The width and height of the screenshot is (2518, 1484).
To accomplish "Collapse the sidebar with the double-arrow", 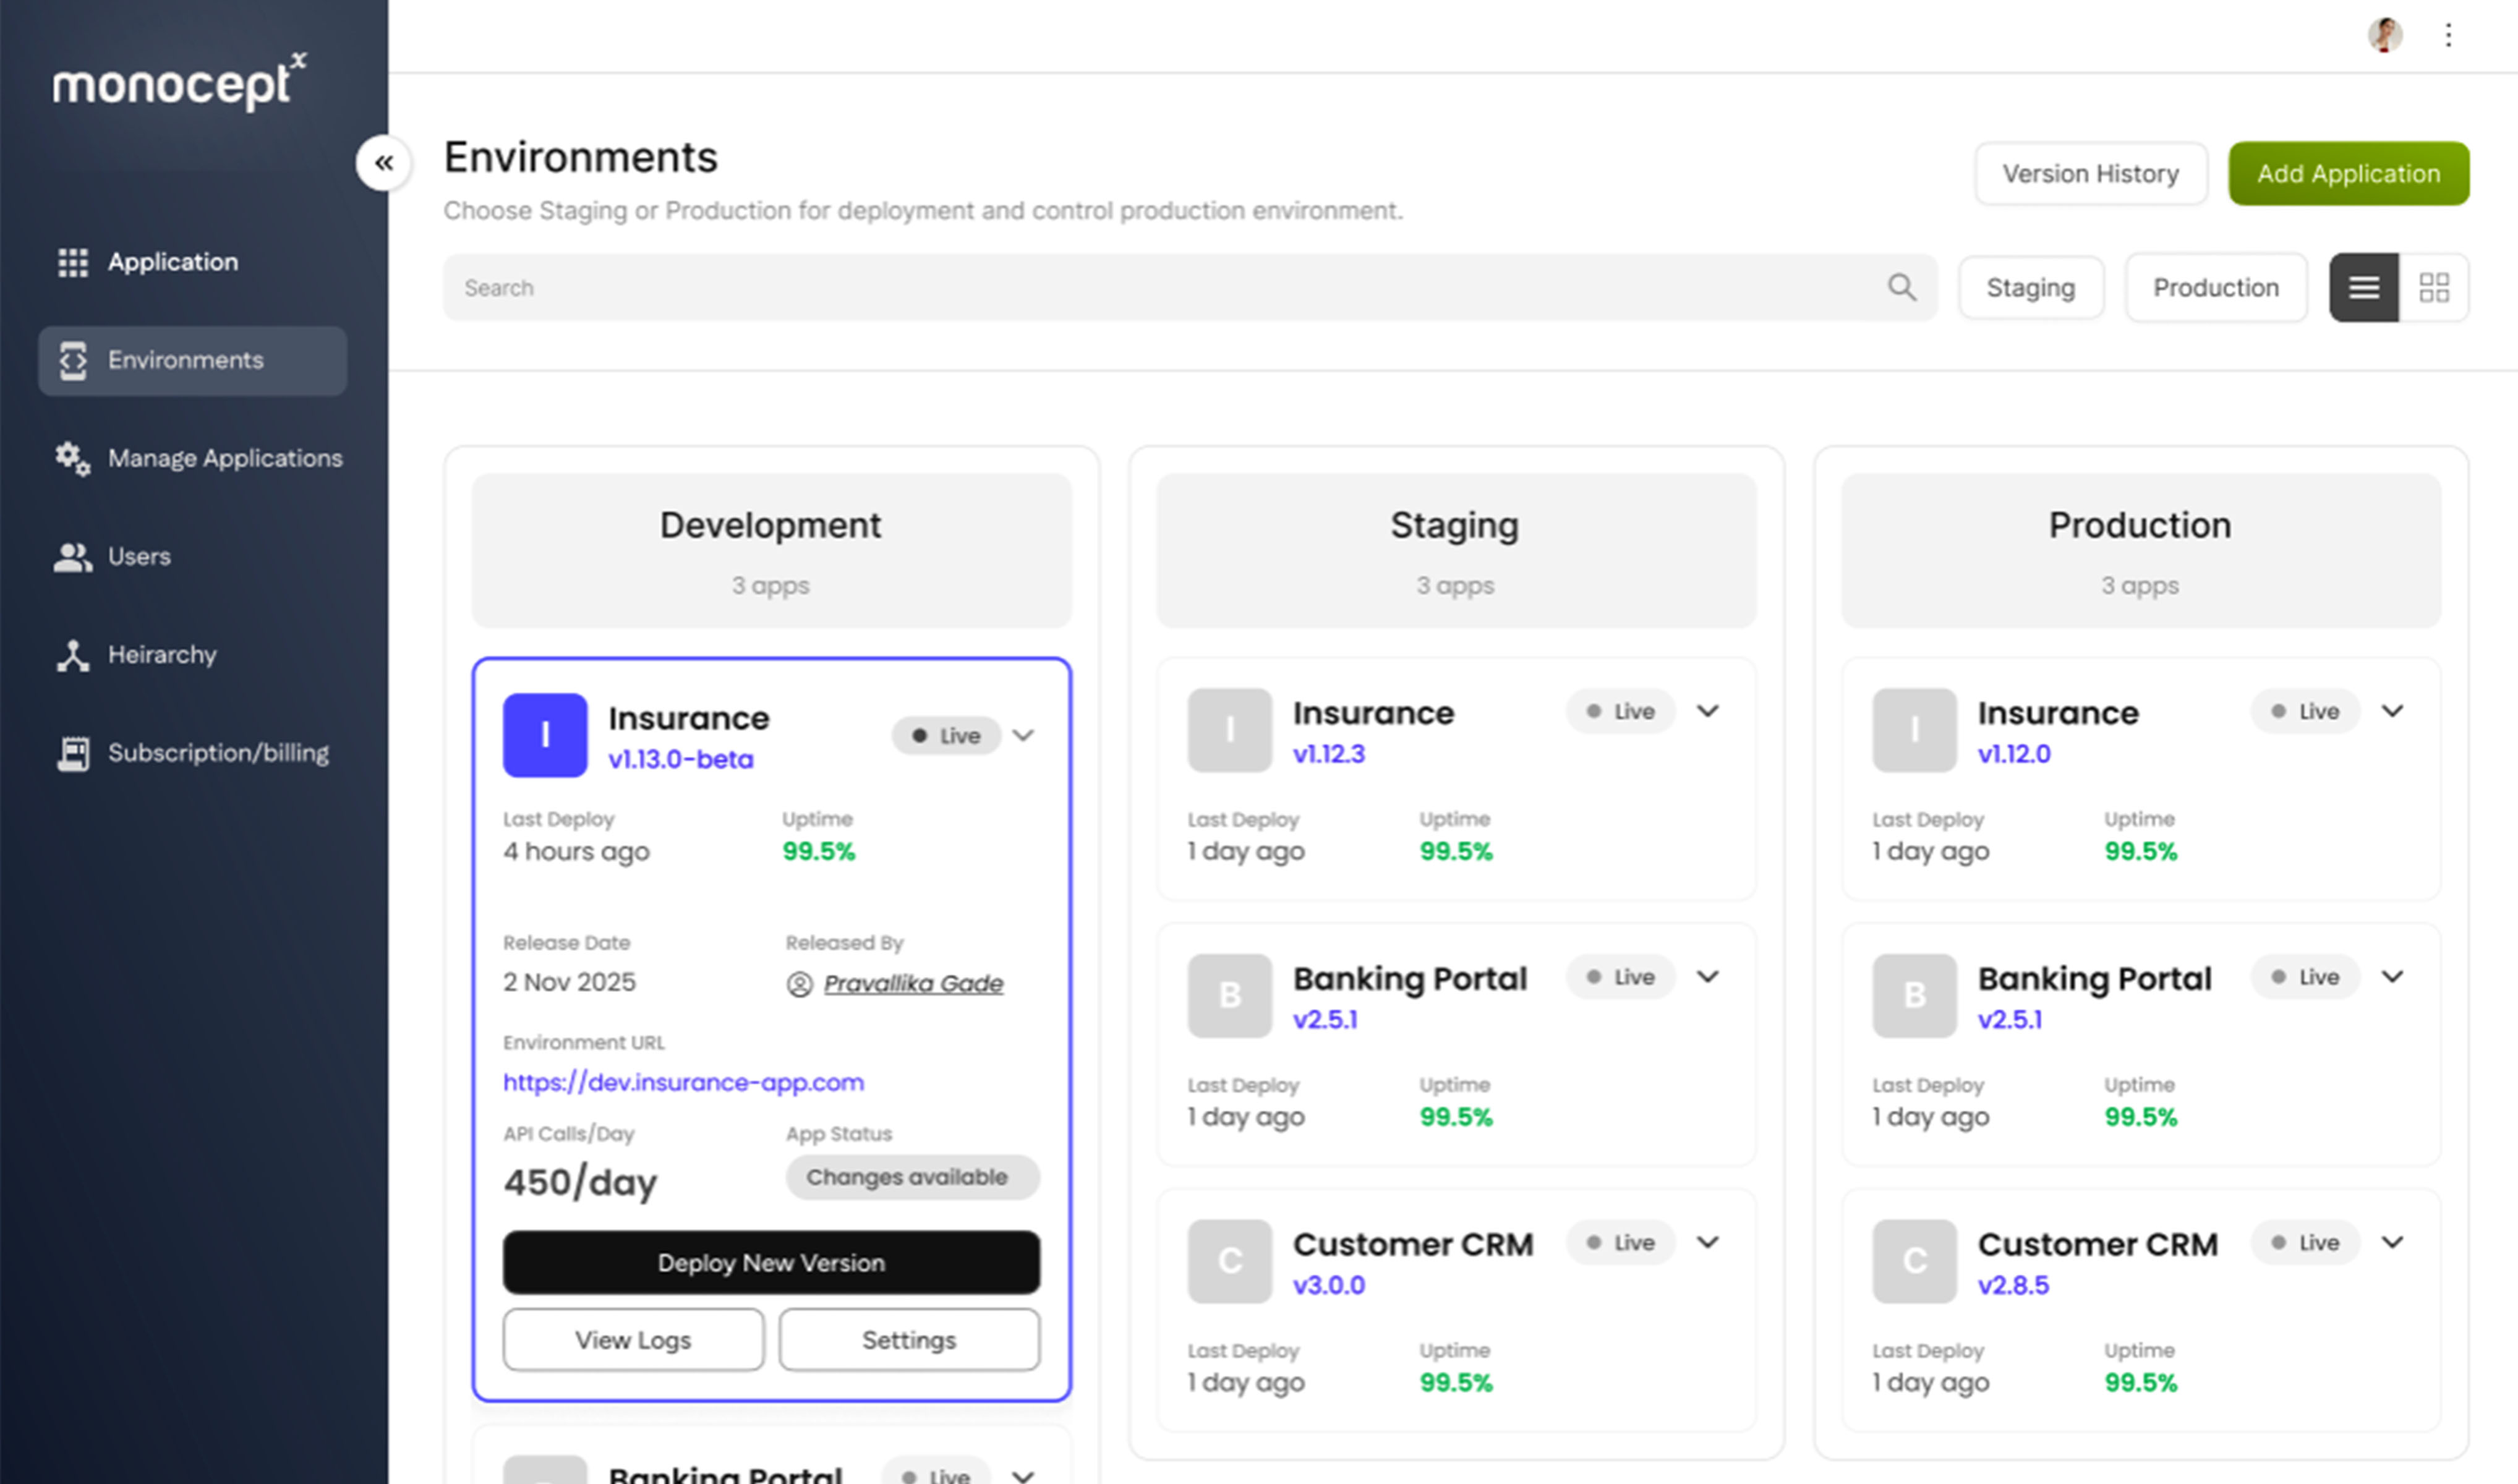I will click(384, 163).
